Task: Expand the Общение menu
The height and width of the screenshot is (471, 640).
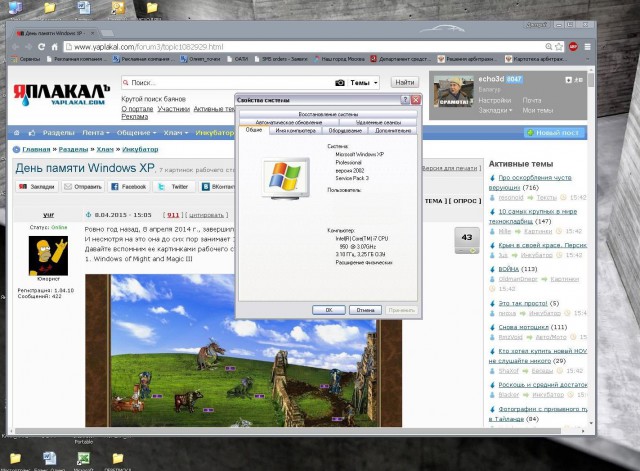Action: click(136, 133)
